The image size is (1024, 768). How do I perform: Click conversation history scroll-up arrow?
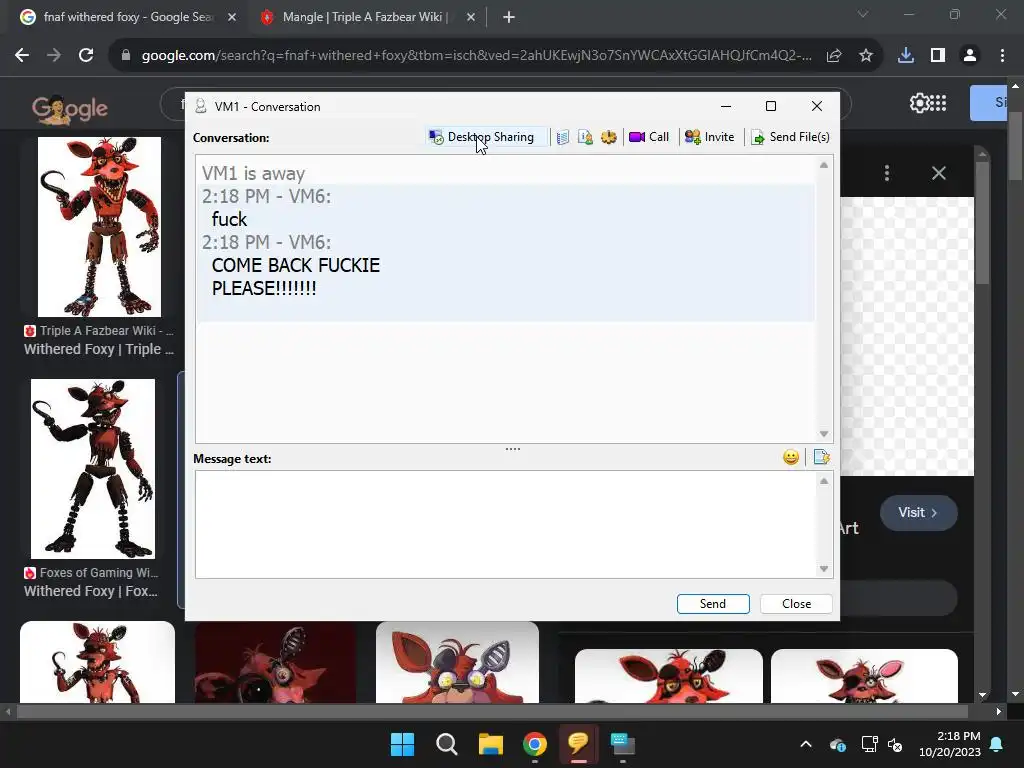click(x=824, y=165)
